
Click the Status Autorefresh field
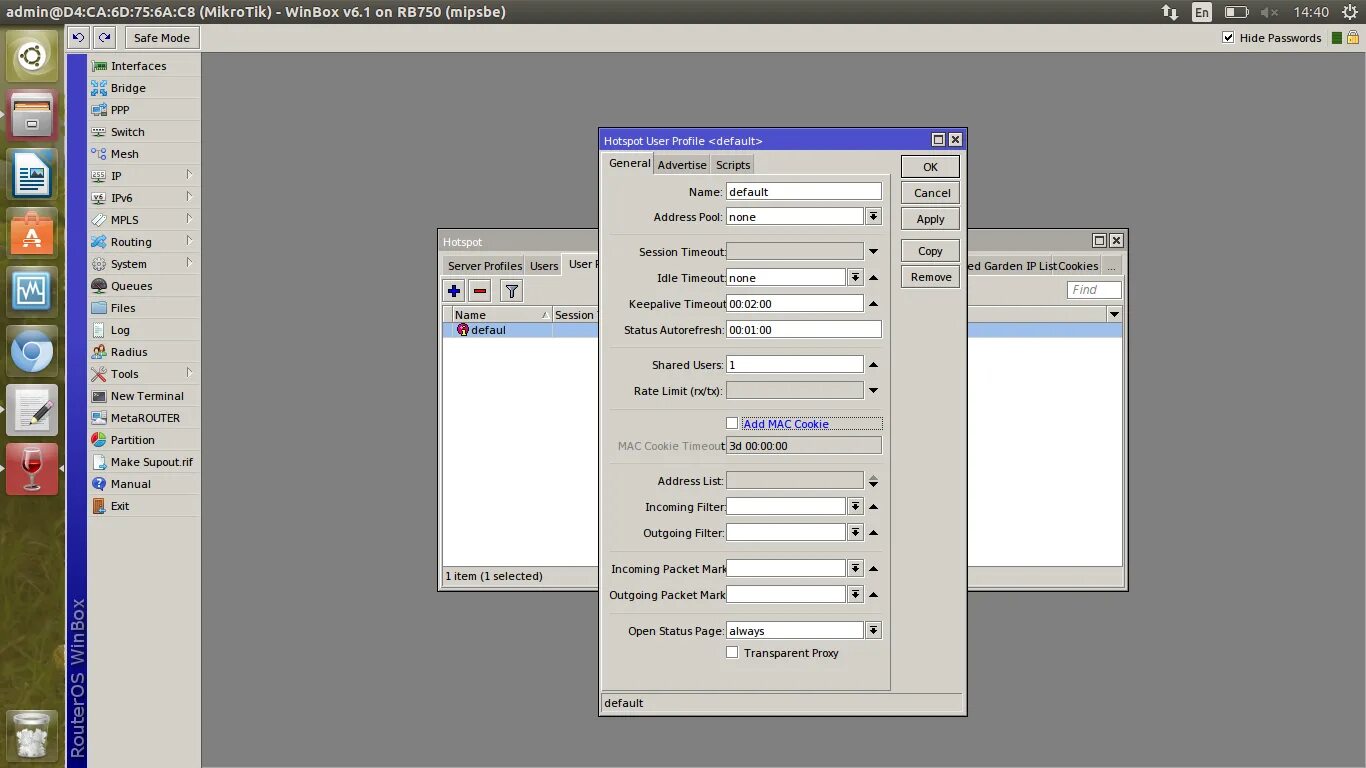[804, 329]
